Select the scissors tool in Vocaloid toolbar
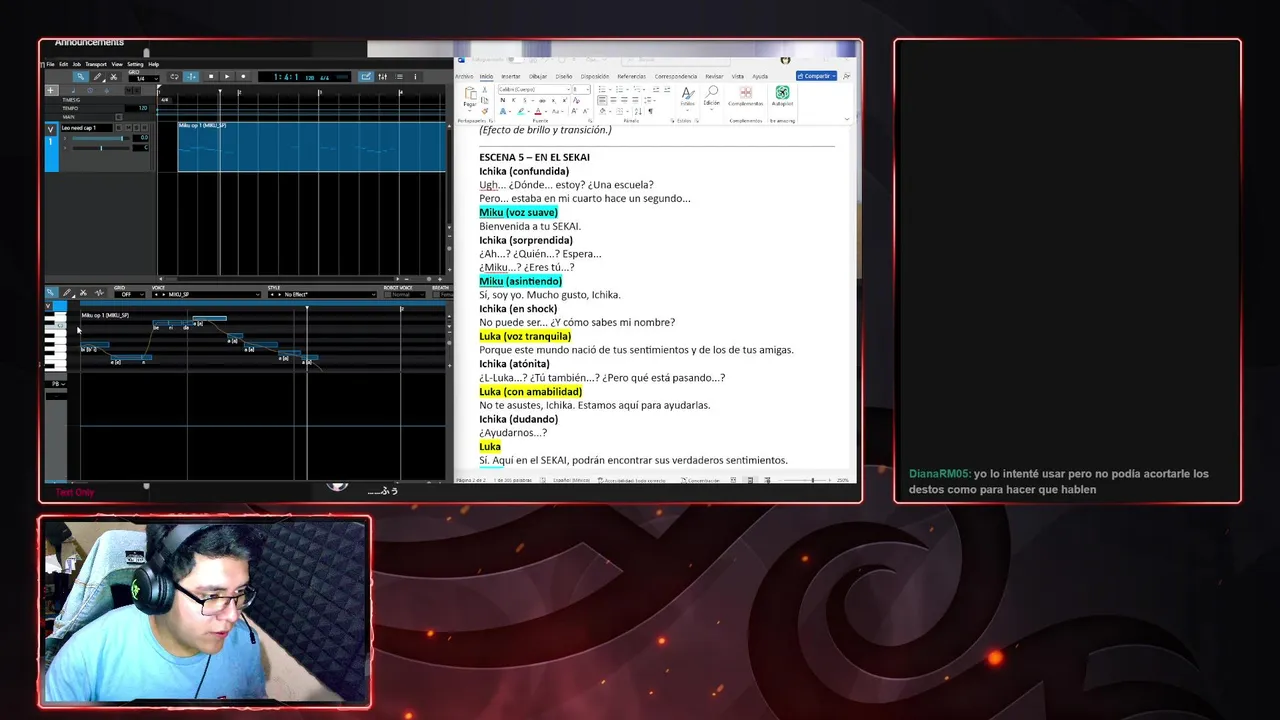Image resolution: width=1280 pixels, height=720 pixels. point(114,77)
